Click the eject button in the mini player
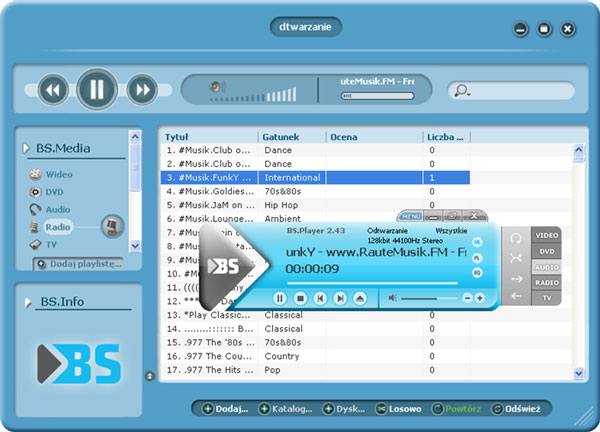Screen dimensions: 600x432 [359, 298]
